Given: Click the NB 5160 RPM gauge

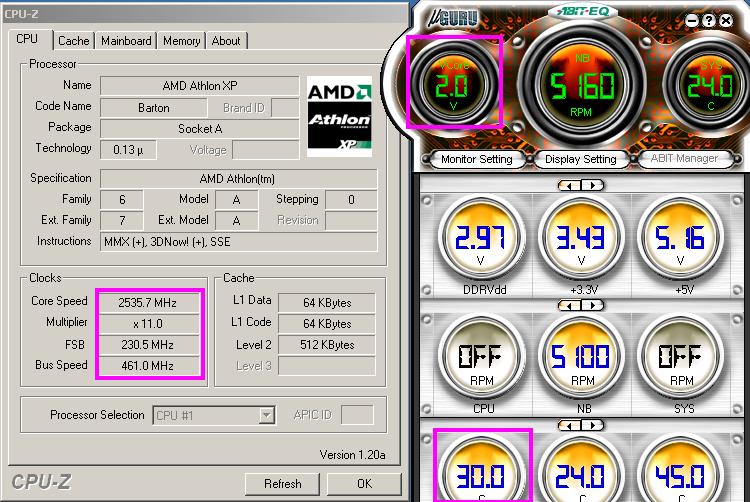Looking at the screenshot, I should tap(581, 84).
